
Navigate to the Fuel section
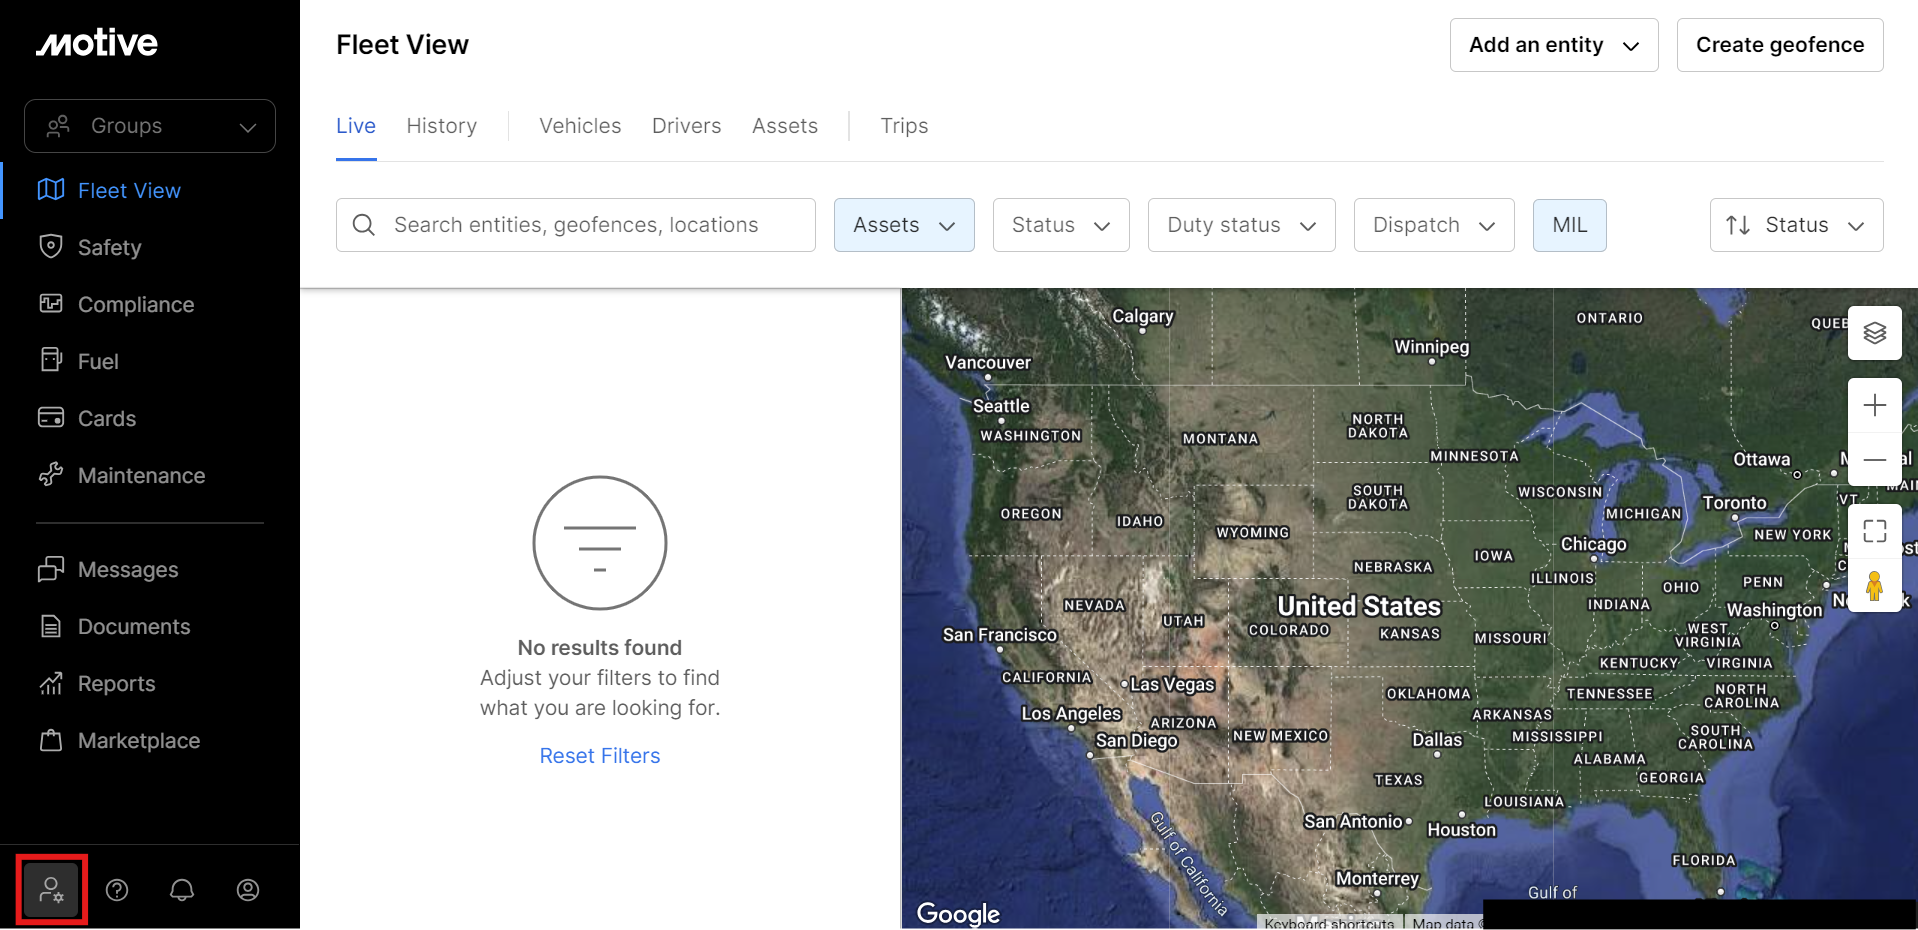98,361
